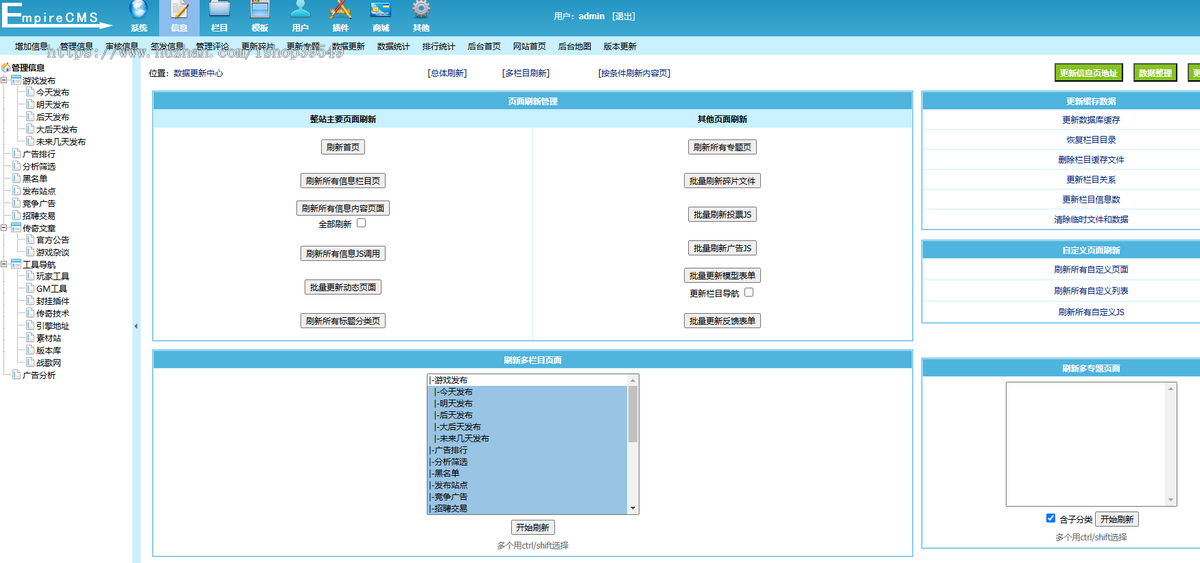
Task: Click the page icon beside 官方公告
Action: tap(29, 240)
